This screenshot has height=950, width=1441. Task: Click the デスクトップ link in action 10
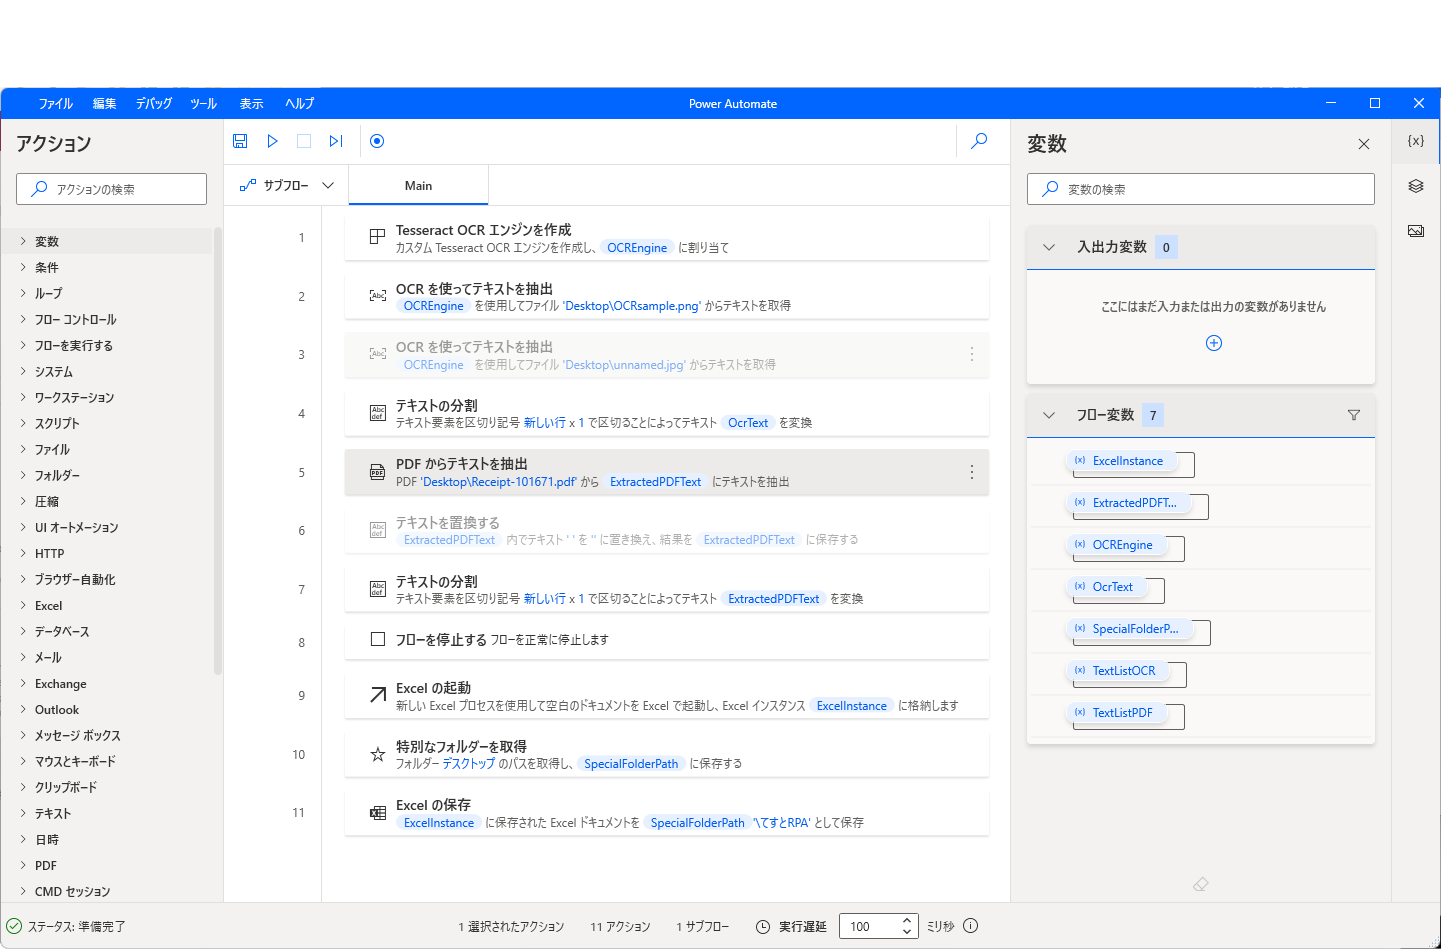pos(469,764)
